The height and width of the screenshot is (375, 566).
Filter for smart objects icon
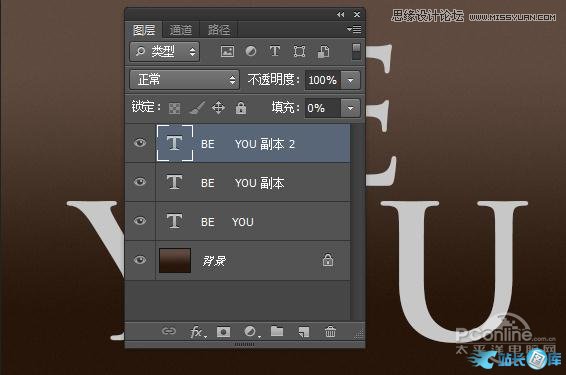click(x=323, y=52)
